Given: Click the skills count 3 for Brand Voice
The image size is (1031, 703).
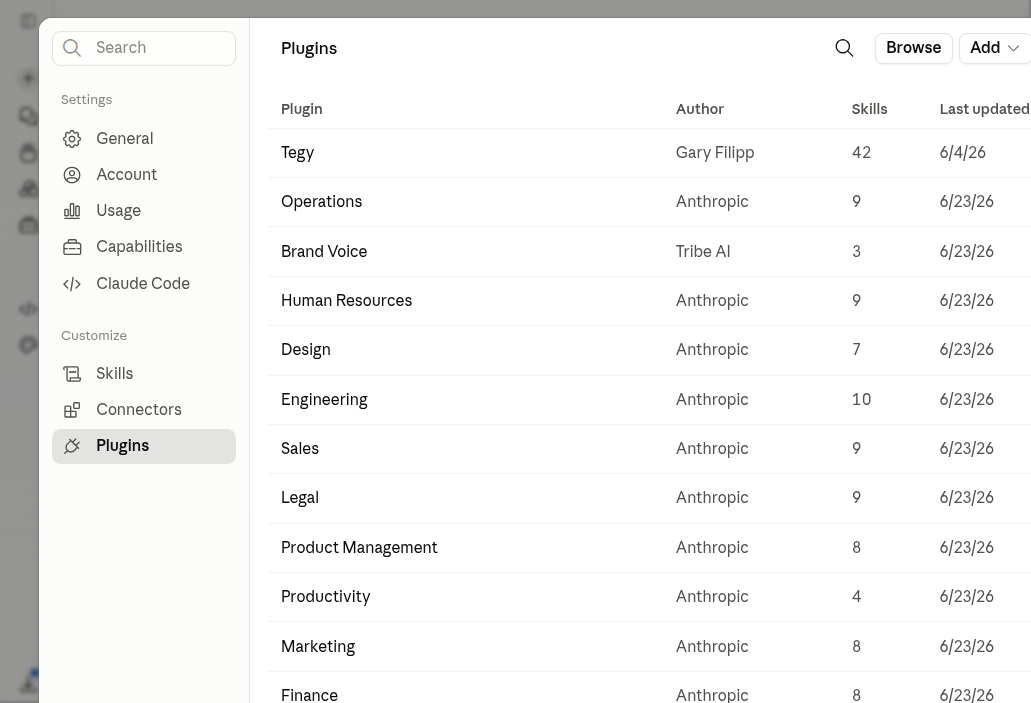Looking at the screenshot, I should [x=856, y=251].
